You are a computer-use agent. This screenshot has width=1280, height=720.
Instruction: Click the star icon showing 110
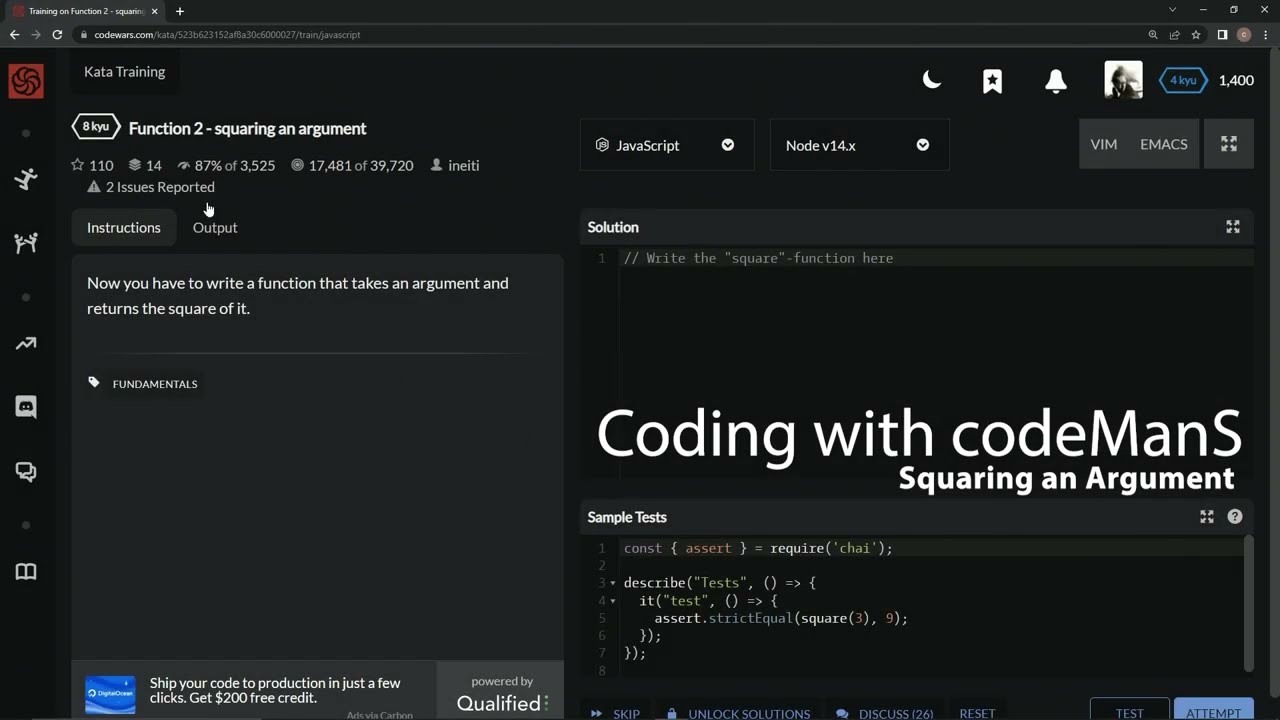point(78,165)
